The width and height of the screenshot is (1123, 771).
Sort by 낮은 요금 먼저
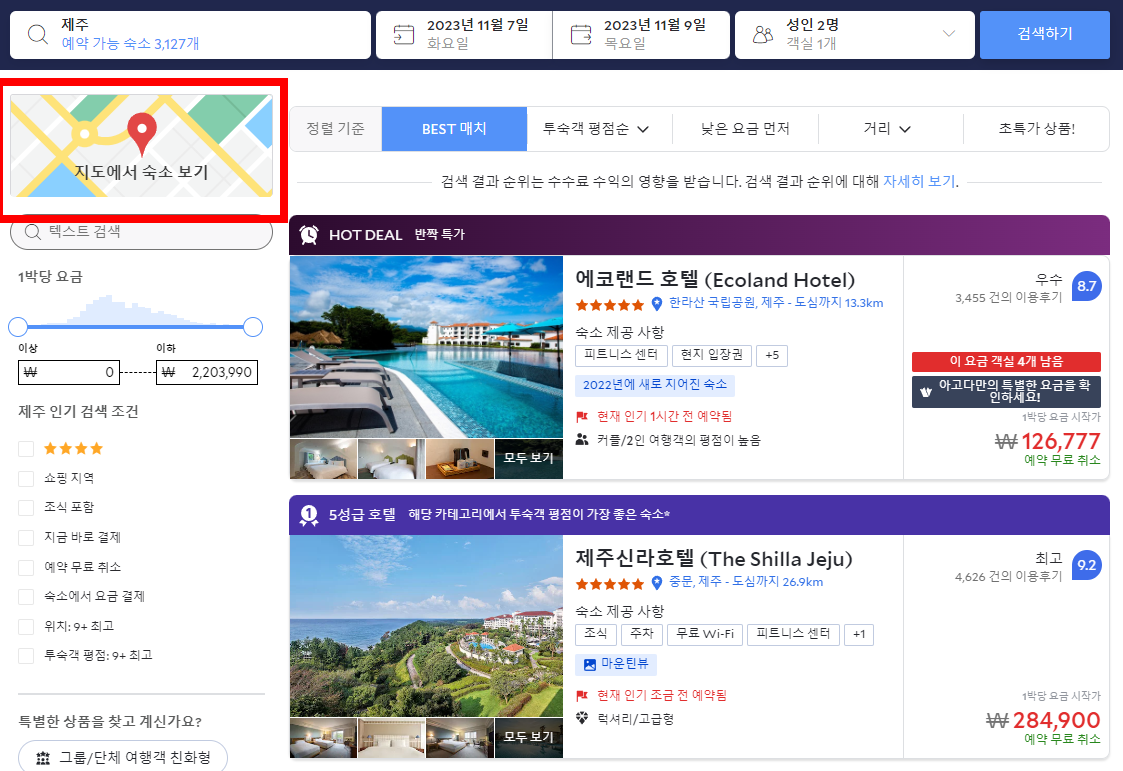tap(745, 129)
